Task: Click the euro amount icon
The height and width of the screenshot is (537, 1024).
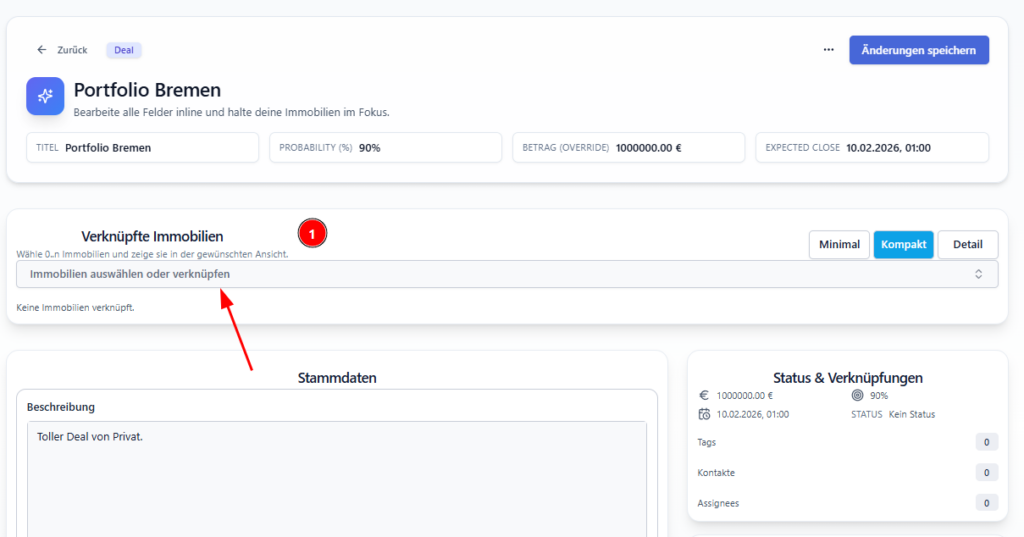Action: (704, 395)
